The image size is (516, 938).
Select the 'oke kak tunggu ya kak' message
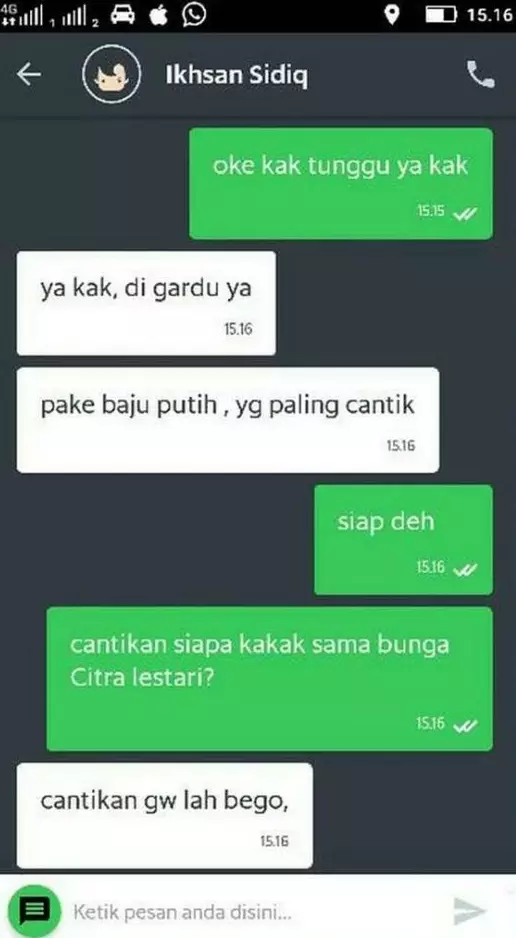(x=341, y=184)
